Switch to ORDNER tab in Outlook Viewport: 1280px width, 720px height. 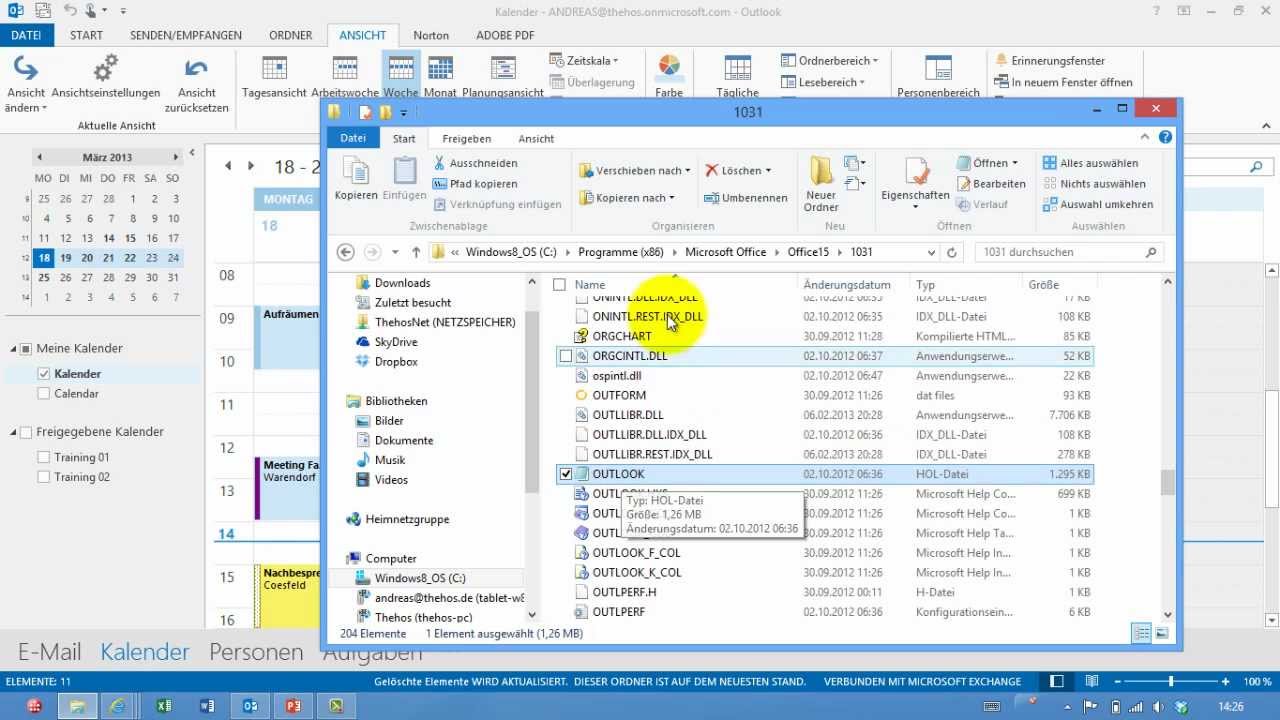[291, 35]
